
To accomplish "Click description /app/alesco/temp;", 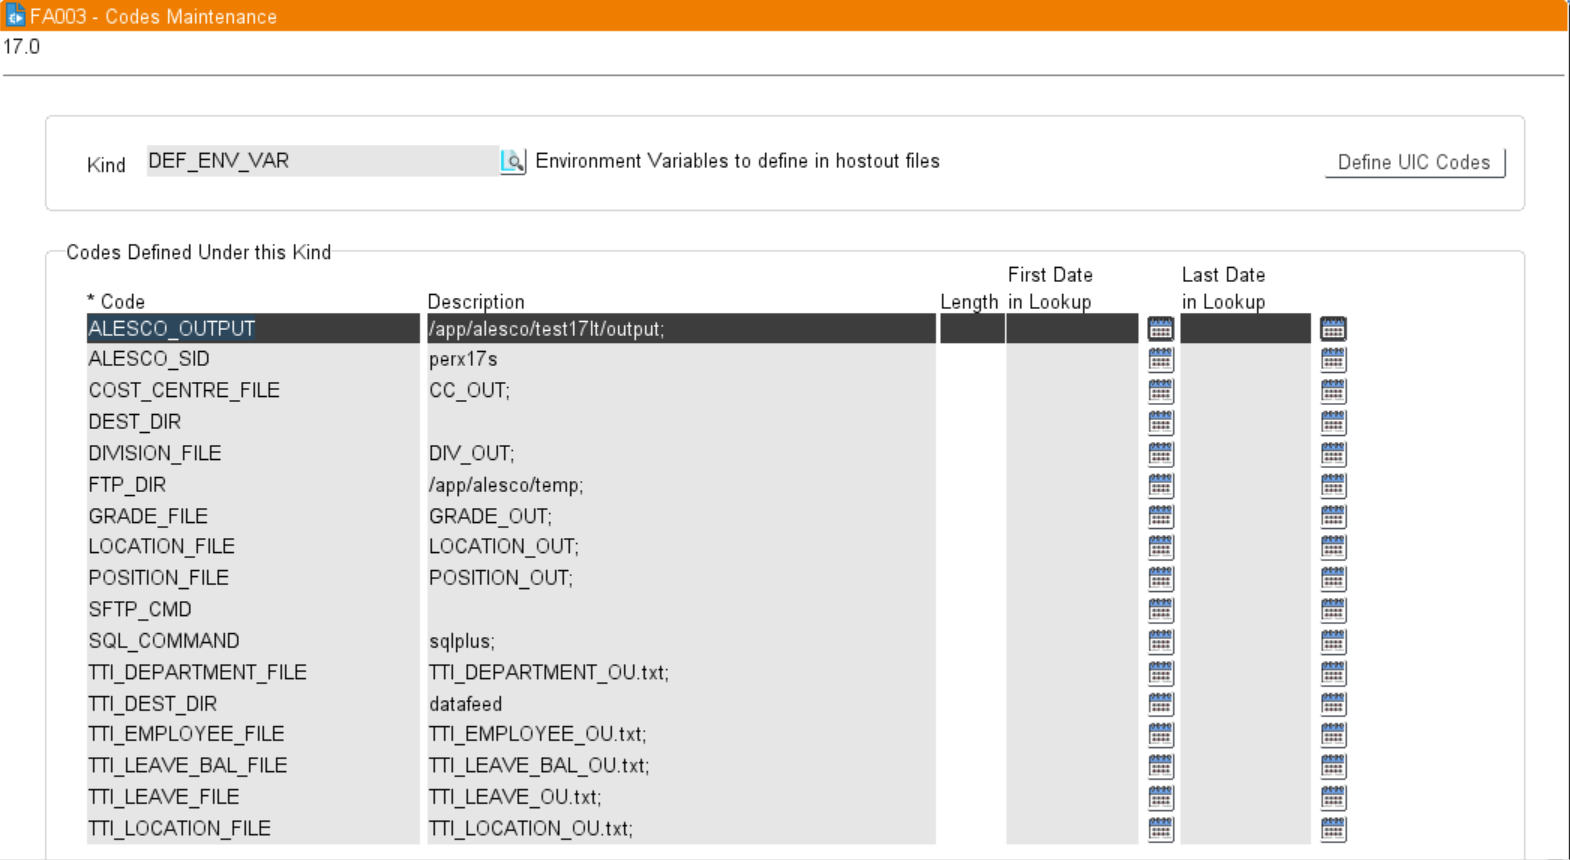I will click(681, 485).
